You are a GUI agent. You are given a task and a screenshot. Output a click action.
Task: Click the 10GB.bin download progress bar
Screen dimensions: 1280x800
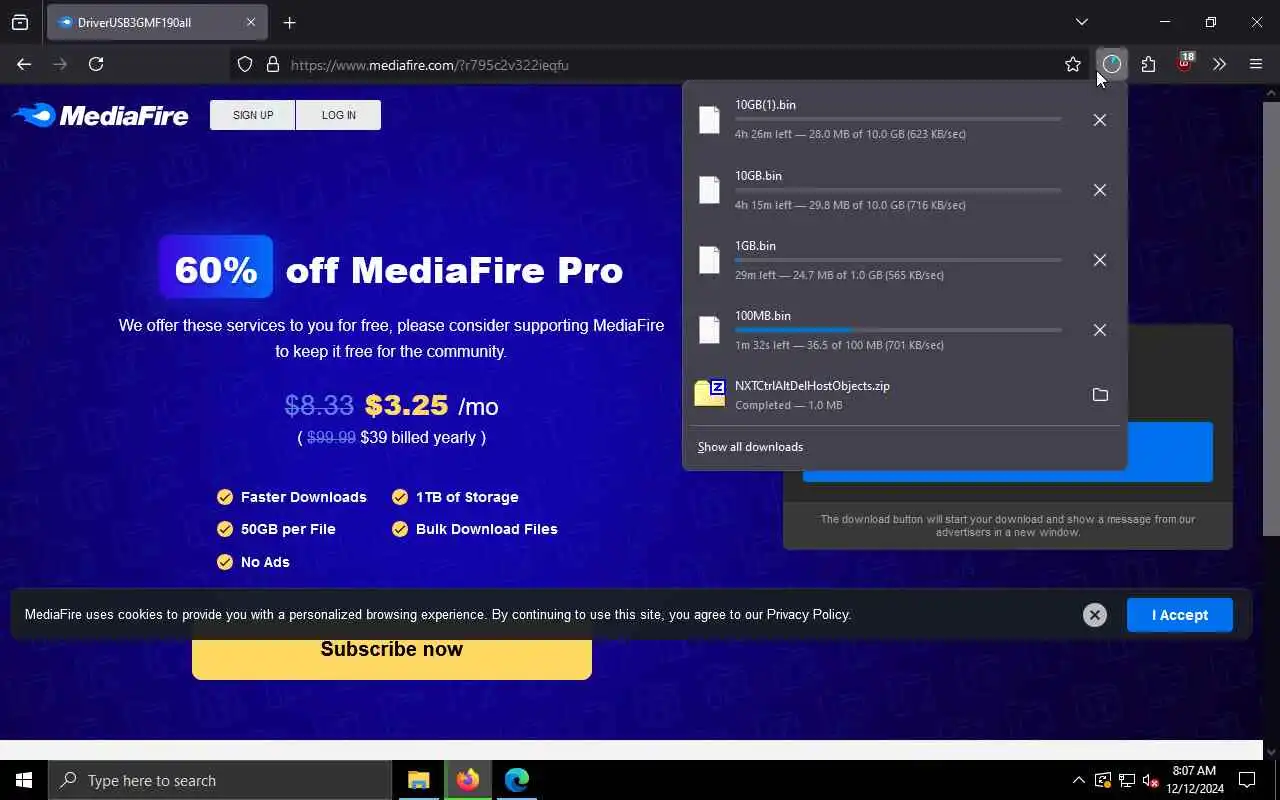[x=898, y=190]
